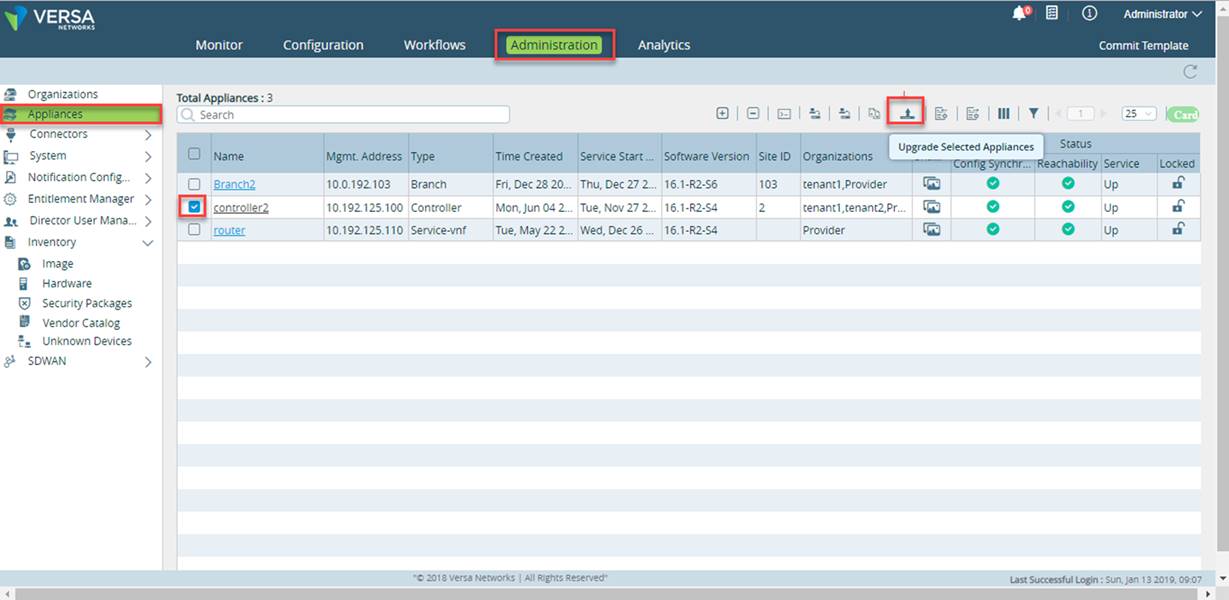Open the Branch2 appliance link
1229x600 pixels.
[x=234, y=184]
